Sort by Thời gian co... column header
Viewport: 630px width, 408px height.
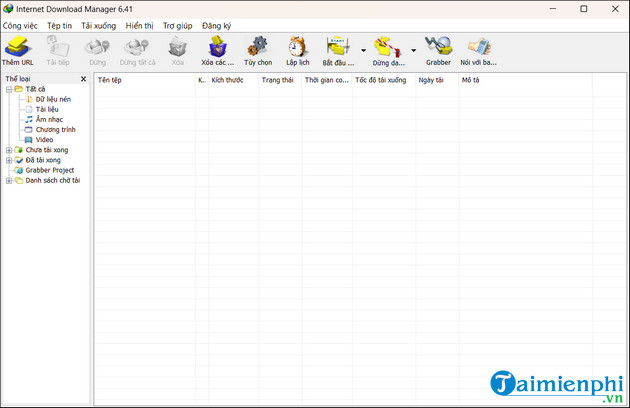click(x=327, y=80)
